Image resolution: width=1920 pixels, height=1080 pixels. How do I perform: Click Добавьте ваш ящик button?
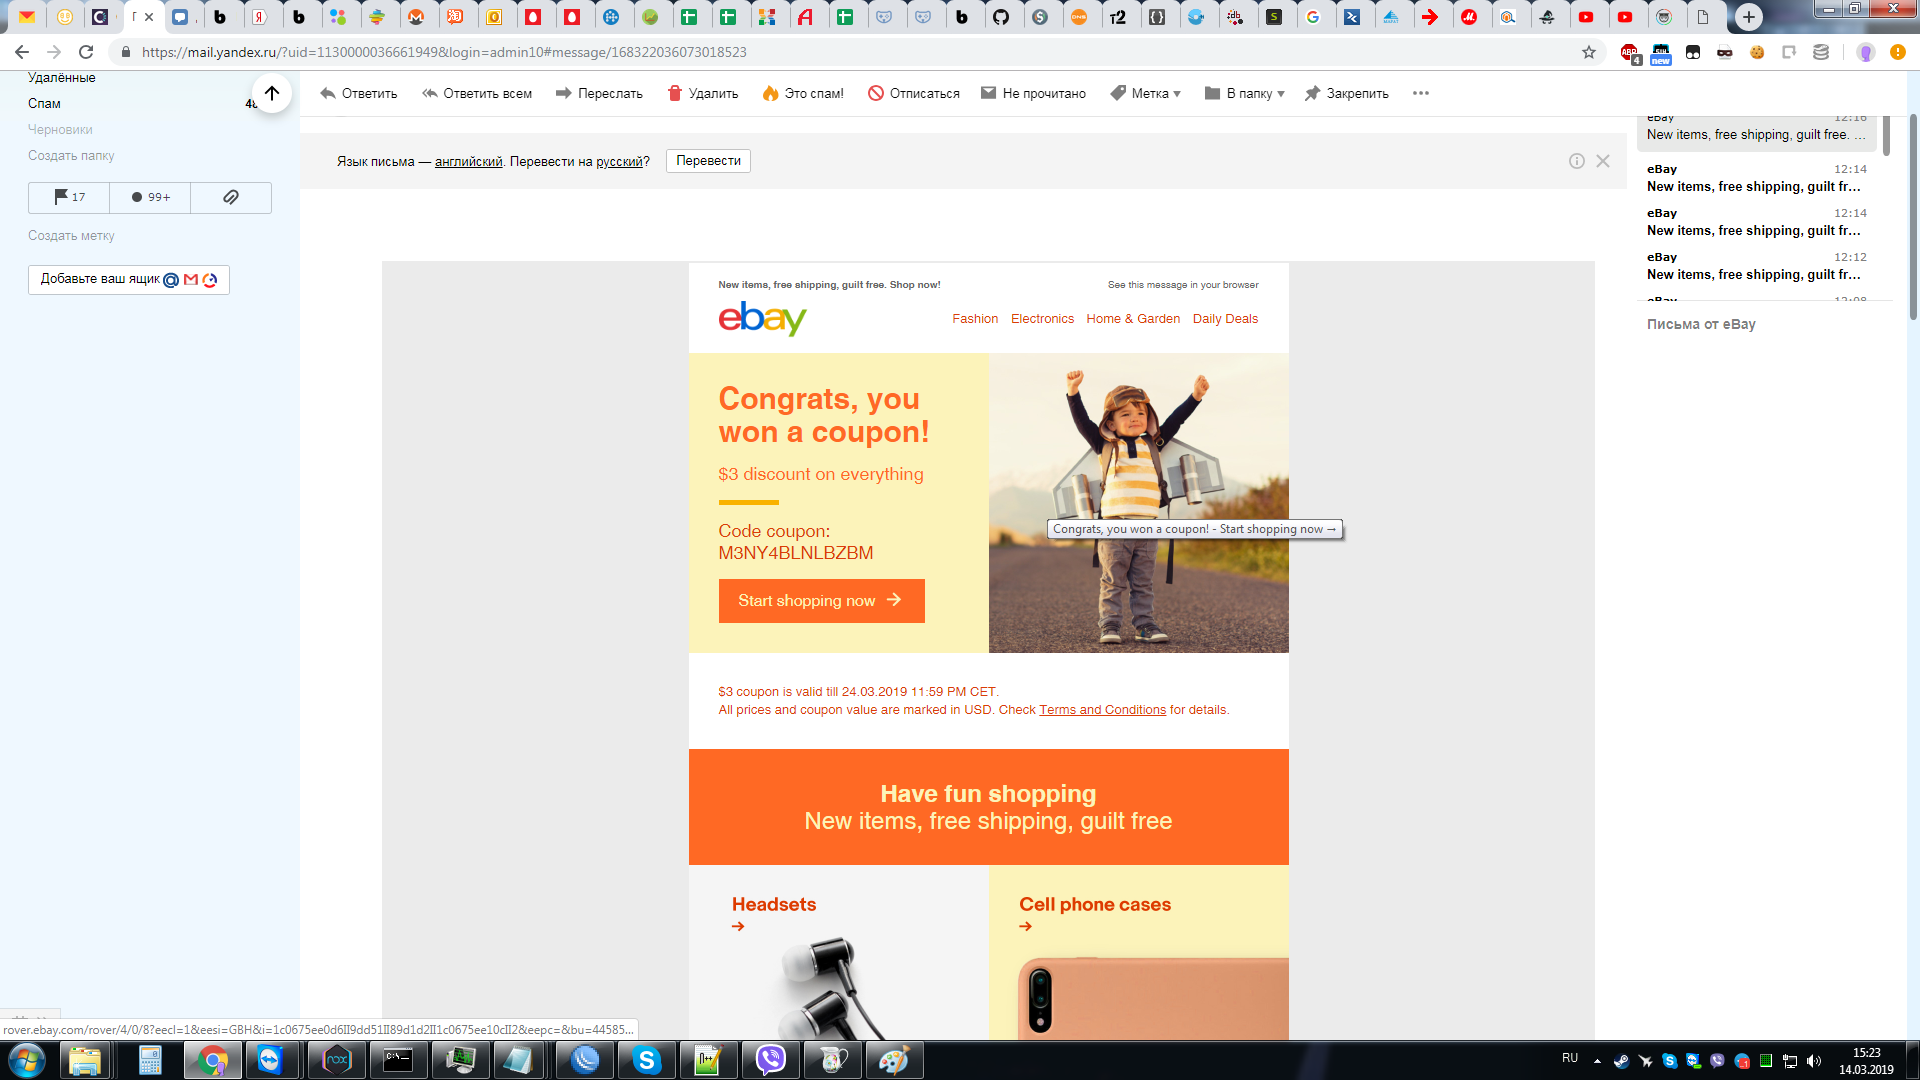[x=129, y=280]
